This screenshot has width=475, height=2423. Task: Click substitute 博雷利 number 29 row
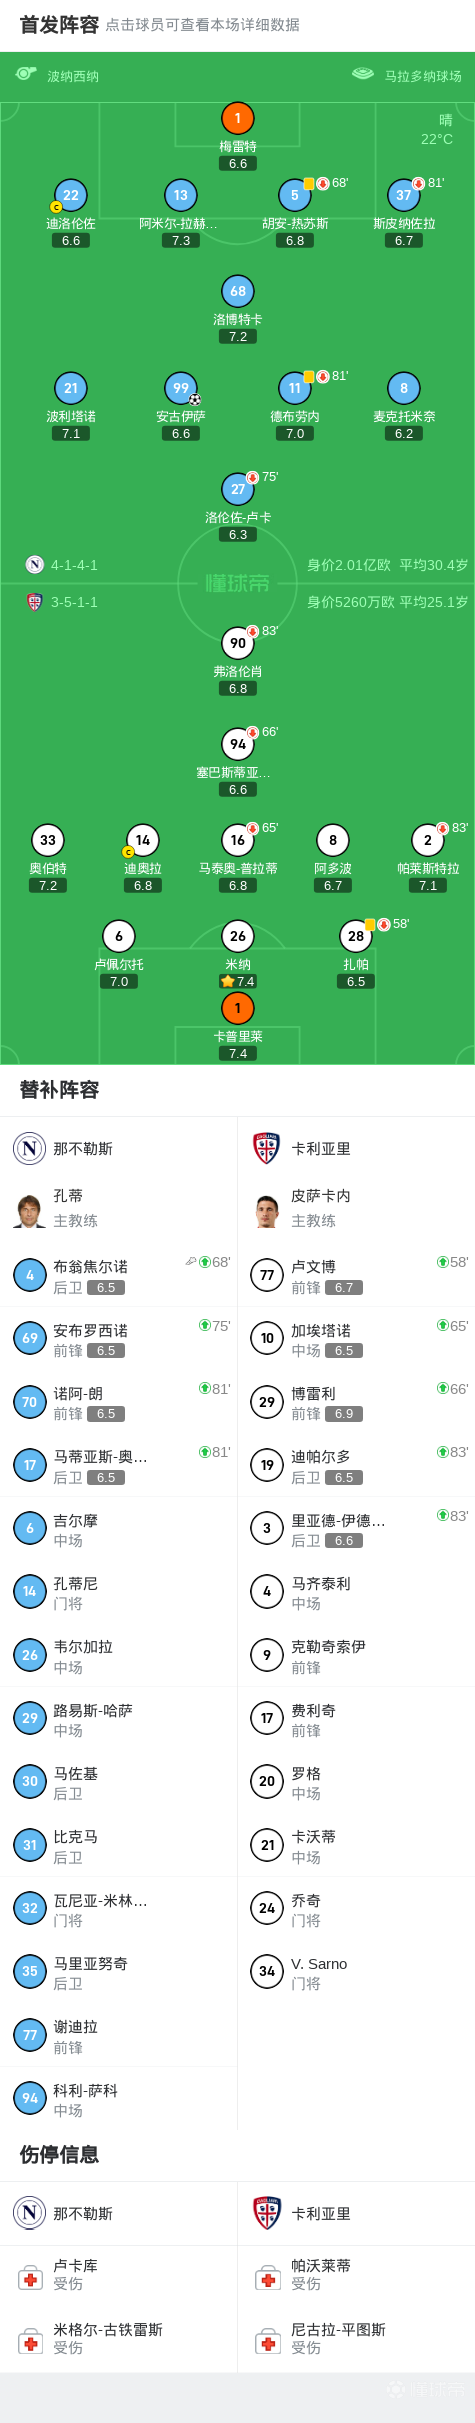point(356,1402)
